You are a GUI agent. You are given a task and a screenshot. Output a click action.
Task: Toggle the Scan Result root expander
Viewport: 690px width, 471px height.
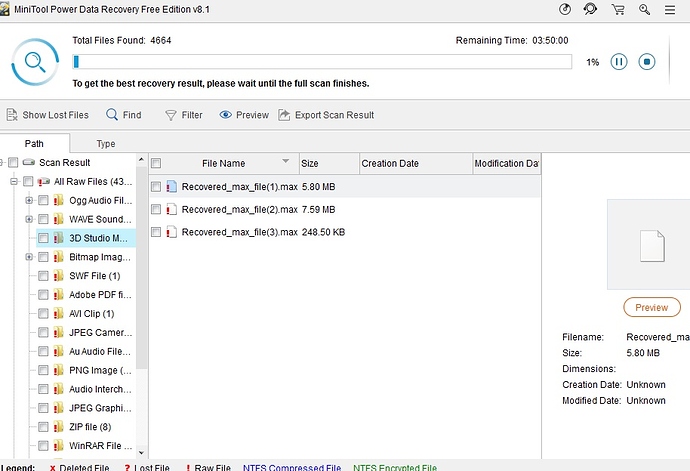pyautogui.click(x=1, y=162)
